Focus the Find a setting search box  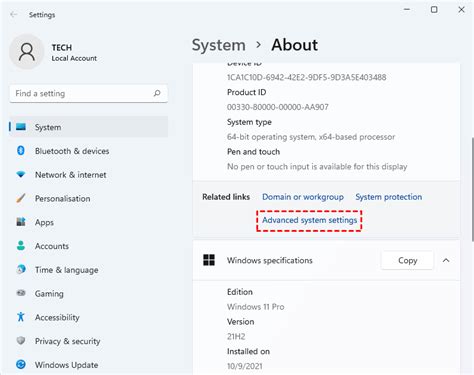point(89,93)
